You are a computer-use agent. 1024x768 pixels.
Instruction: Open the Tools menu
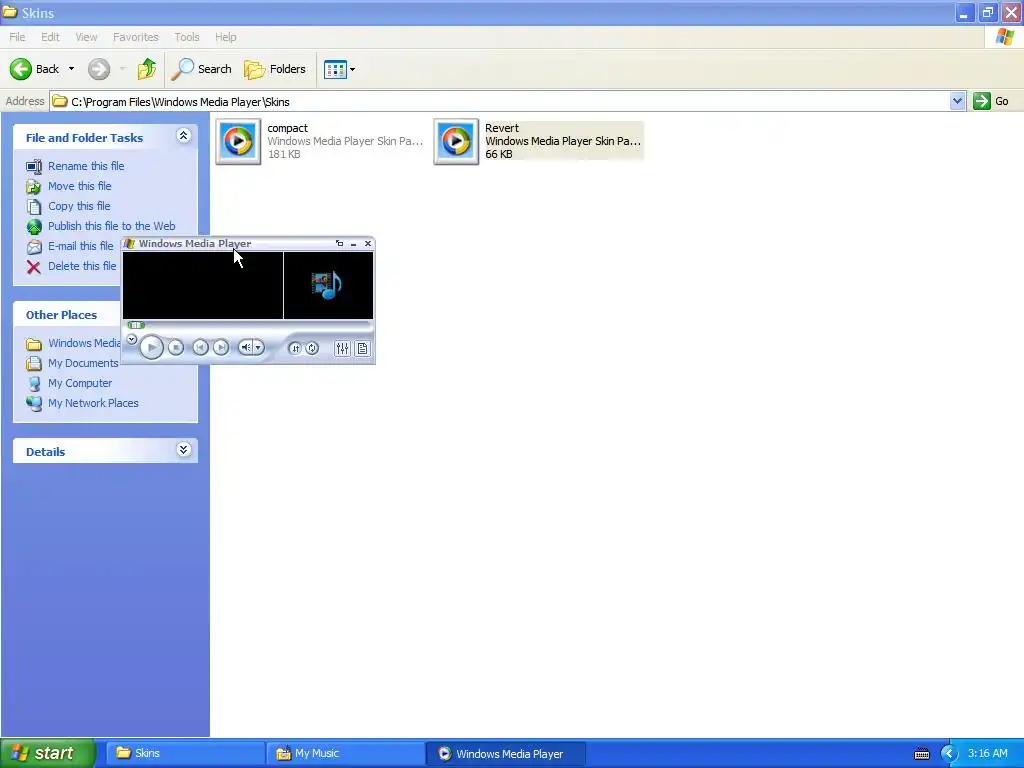pos(187,37)
